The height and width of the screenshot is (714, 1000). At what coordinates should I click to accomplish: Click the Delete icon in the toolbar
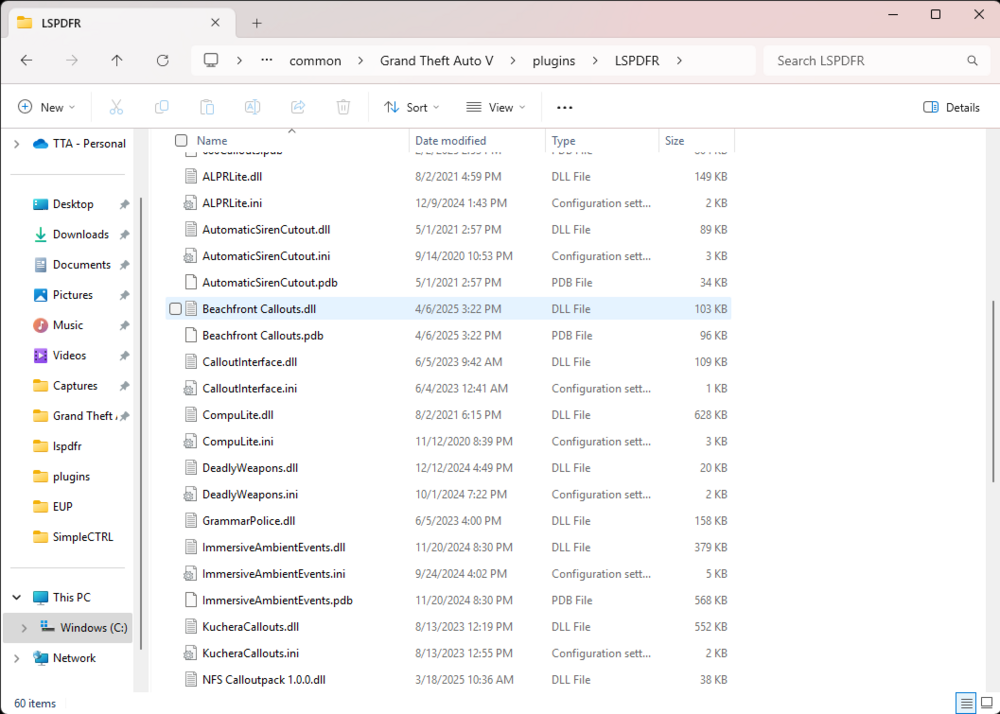pyautogui.click(x=342, y=107)
